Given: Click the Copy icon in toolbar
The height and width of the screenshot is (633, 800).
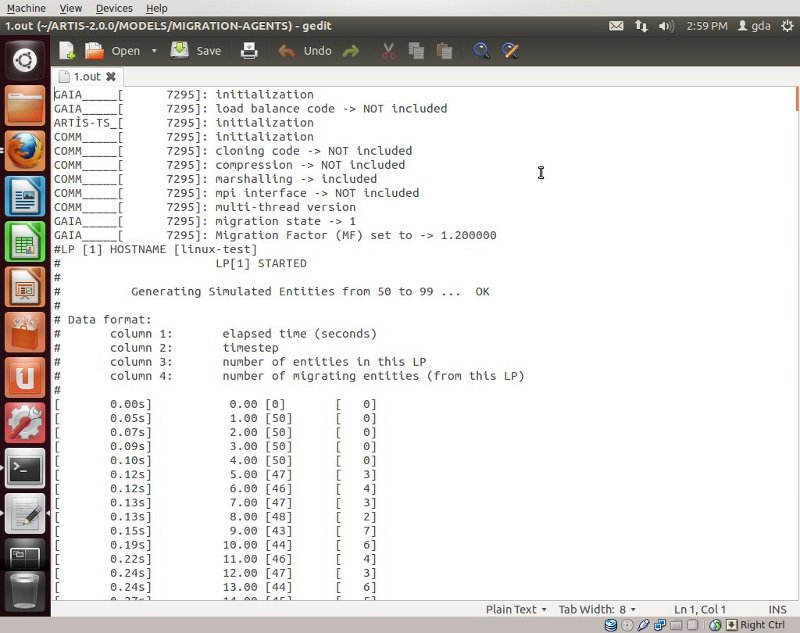Looking at the screenshot, I should pos(416,50).
